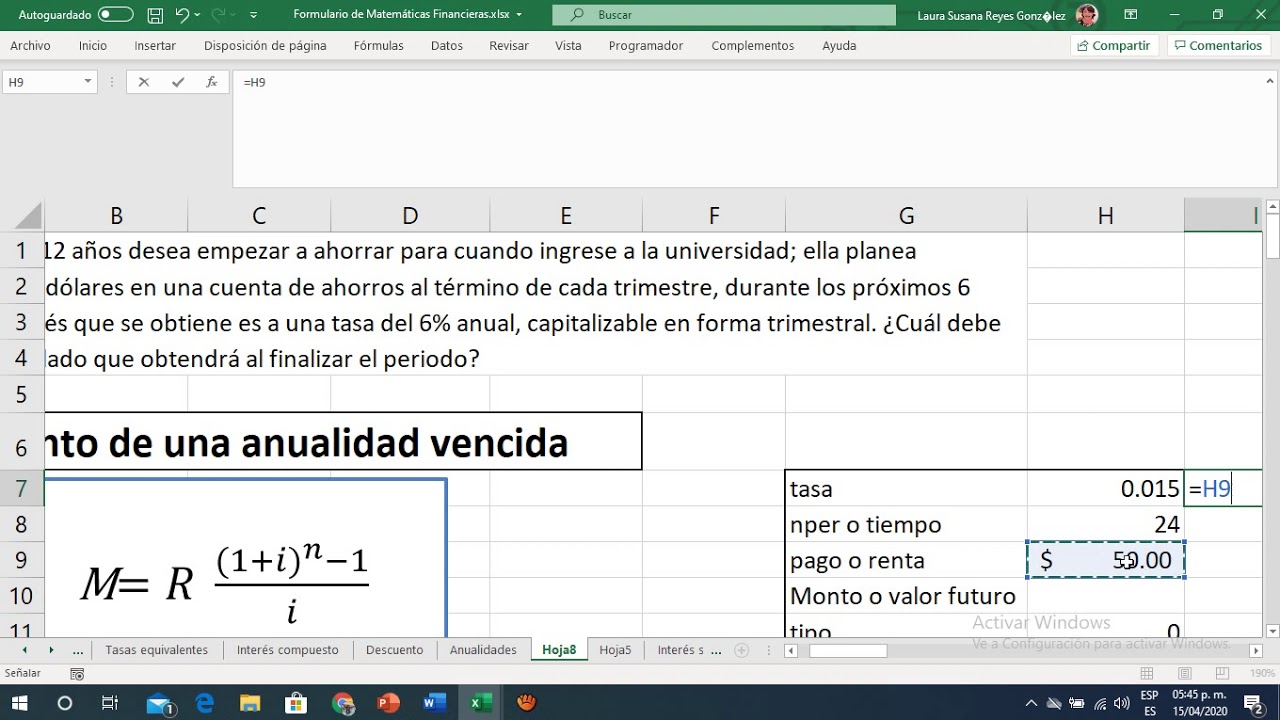The height and width of the screenshot is (720, 1280).
Task: Open the Comentarios pane button
Action: pos(1219,46)
